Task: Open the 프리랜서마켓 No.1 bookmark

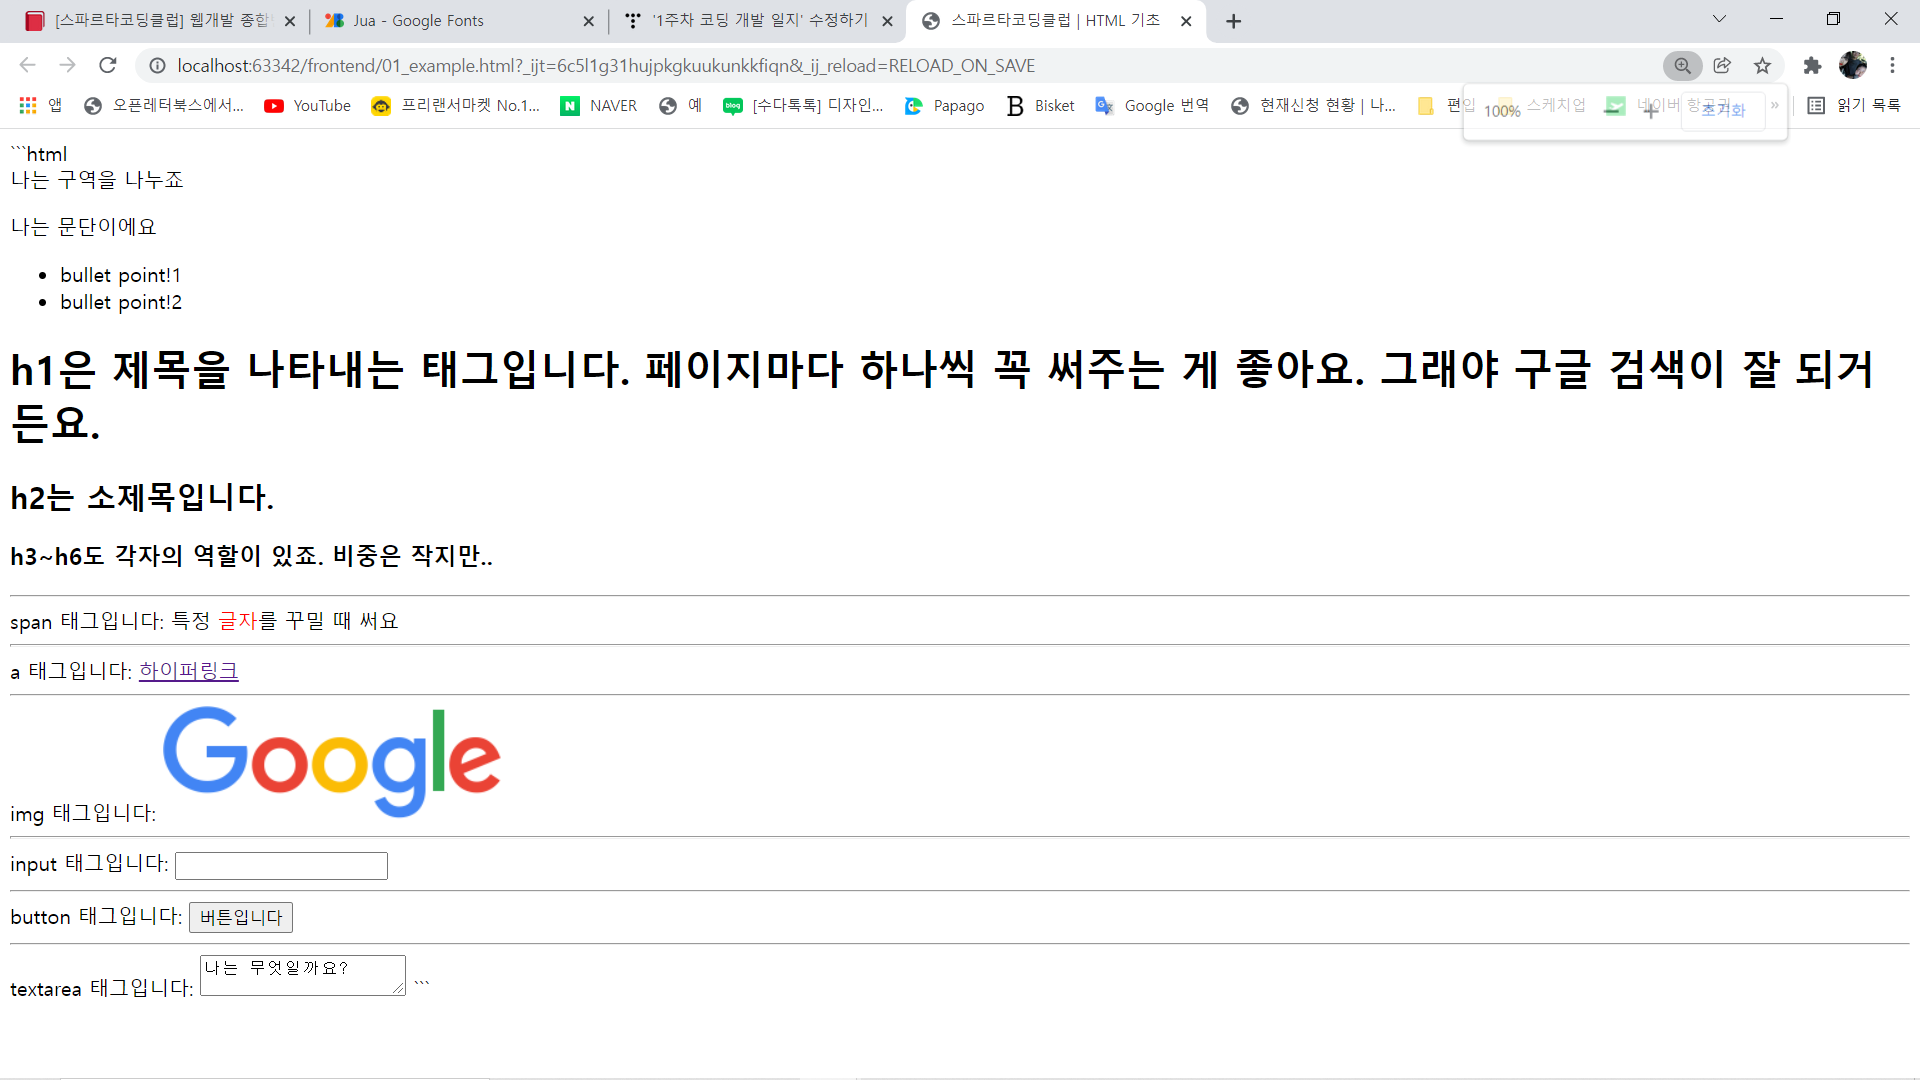Action: (455, 105)
